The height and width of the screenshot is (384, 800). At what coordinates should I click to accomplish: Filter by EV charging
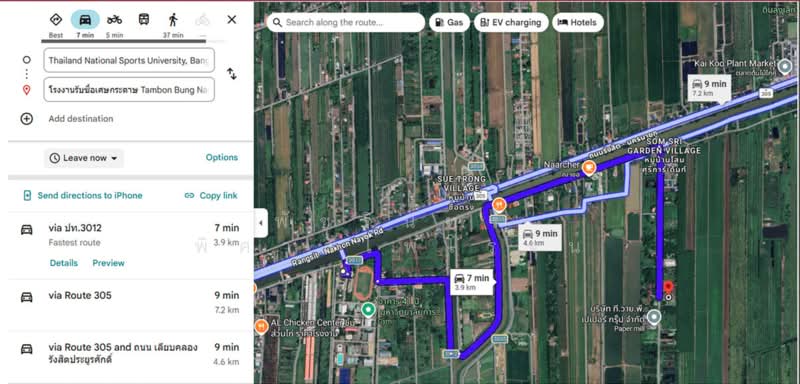tap(511, 22)
